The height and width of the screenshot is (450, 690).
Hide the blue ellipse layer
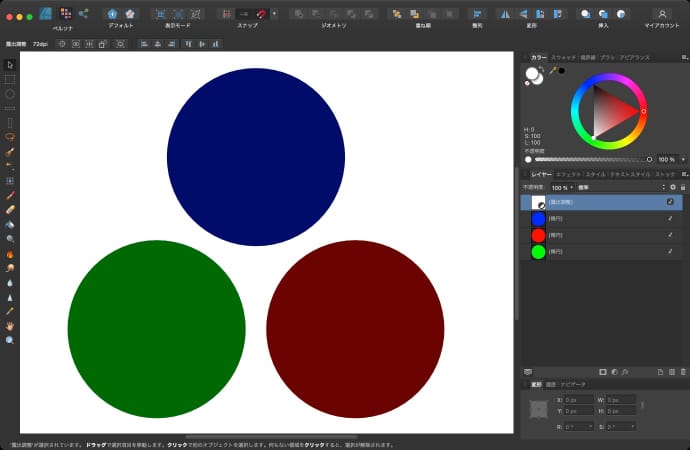670,218
